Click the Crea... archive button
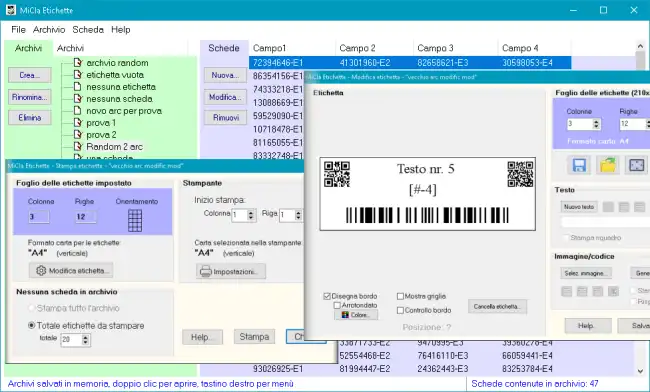 pos(29,75)
